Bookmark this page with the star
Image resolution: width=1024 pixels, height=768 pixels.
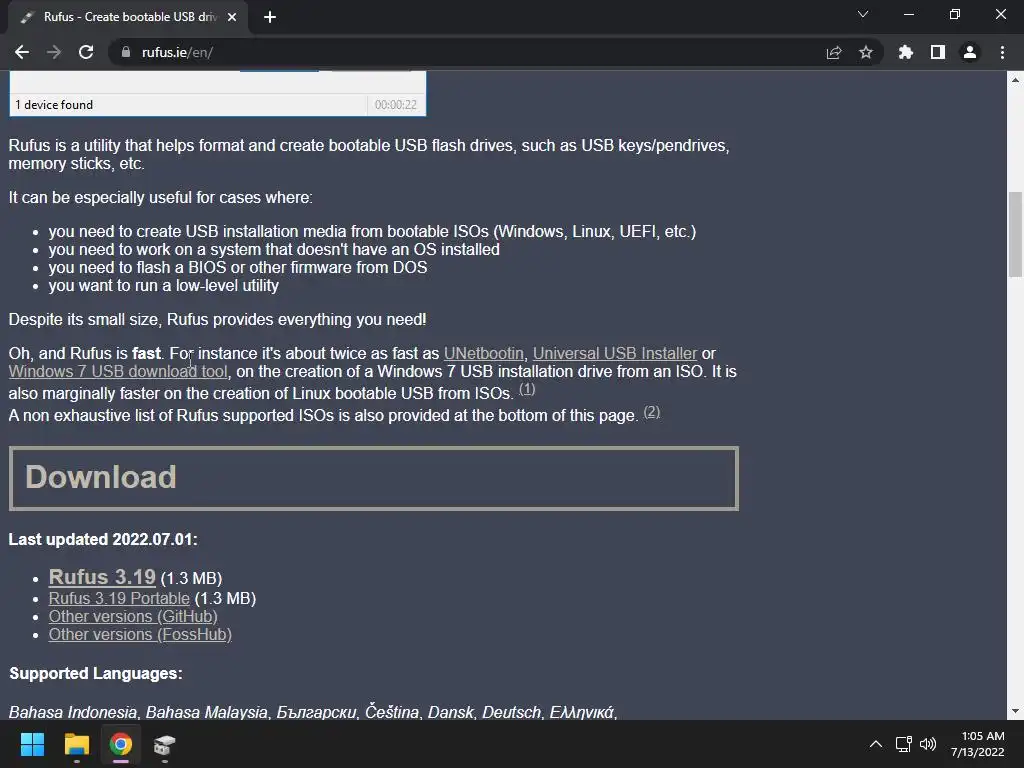click(866, 52)
